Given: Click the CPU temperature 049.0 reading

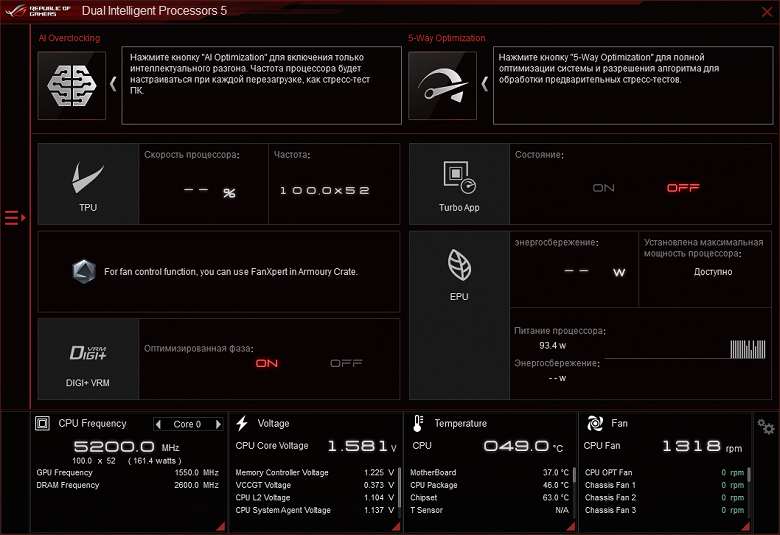Looking at the screenshot, I should pyautogui.click(x=523, y=446).
